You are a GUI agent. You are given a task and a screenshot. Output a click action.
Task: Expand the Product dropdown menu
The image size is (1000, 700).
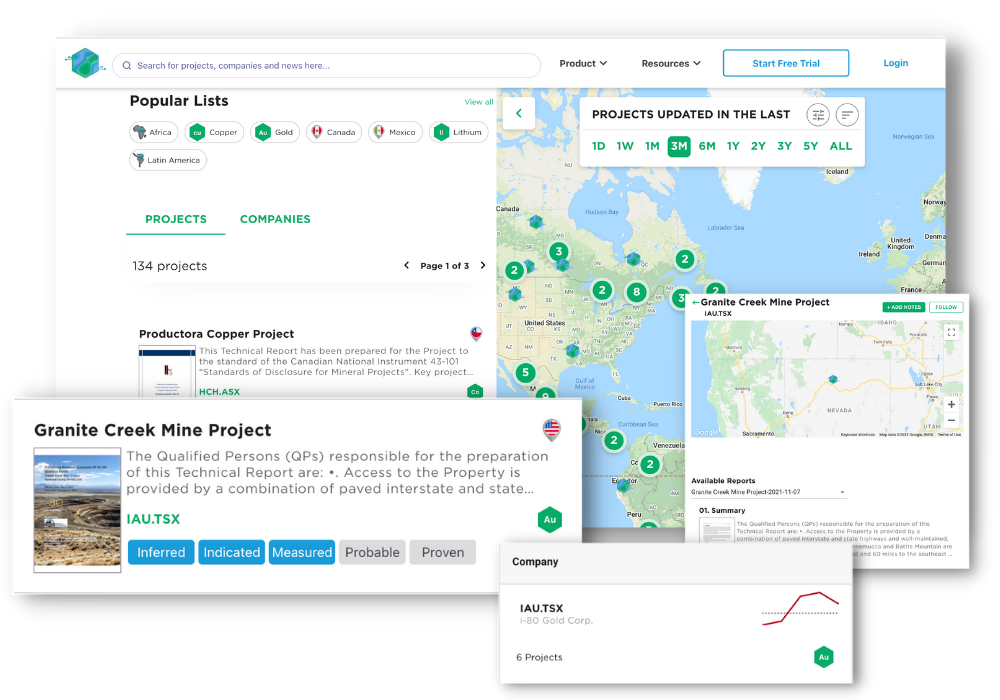583,63
